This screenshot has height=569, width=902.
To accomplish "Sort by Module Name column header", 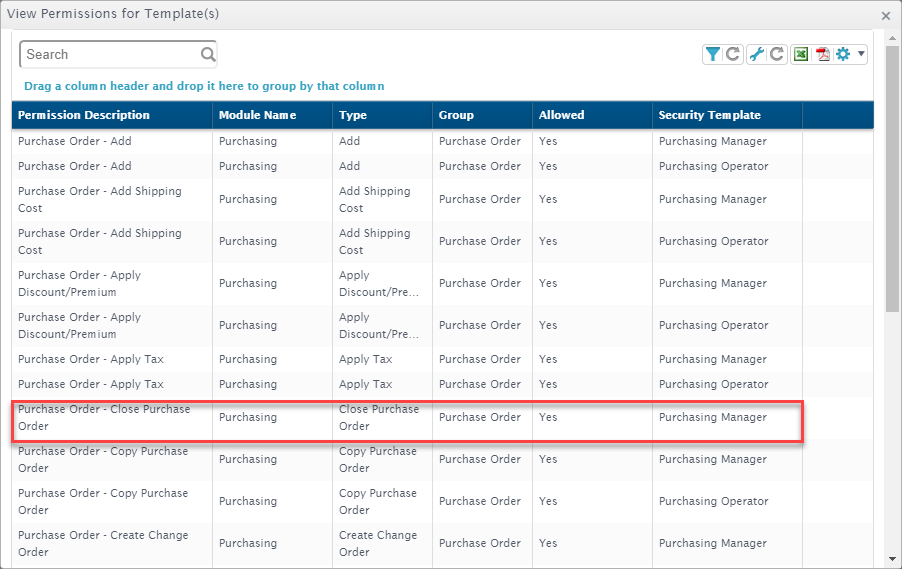I will point(257,115).
